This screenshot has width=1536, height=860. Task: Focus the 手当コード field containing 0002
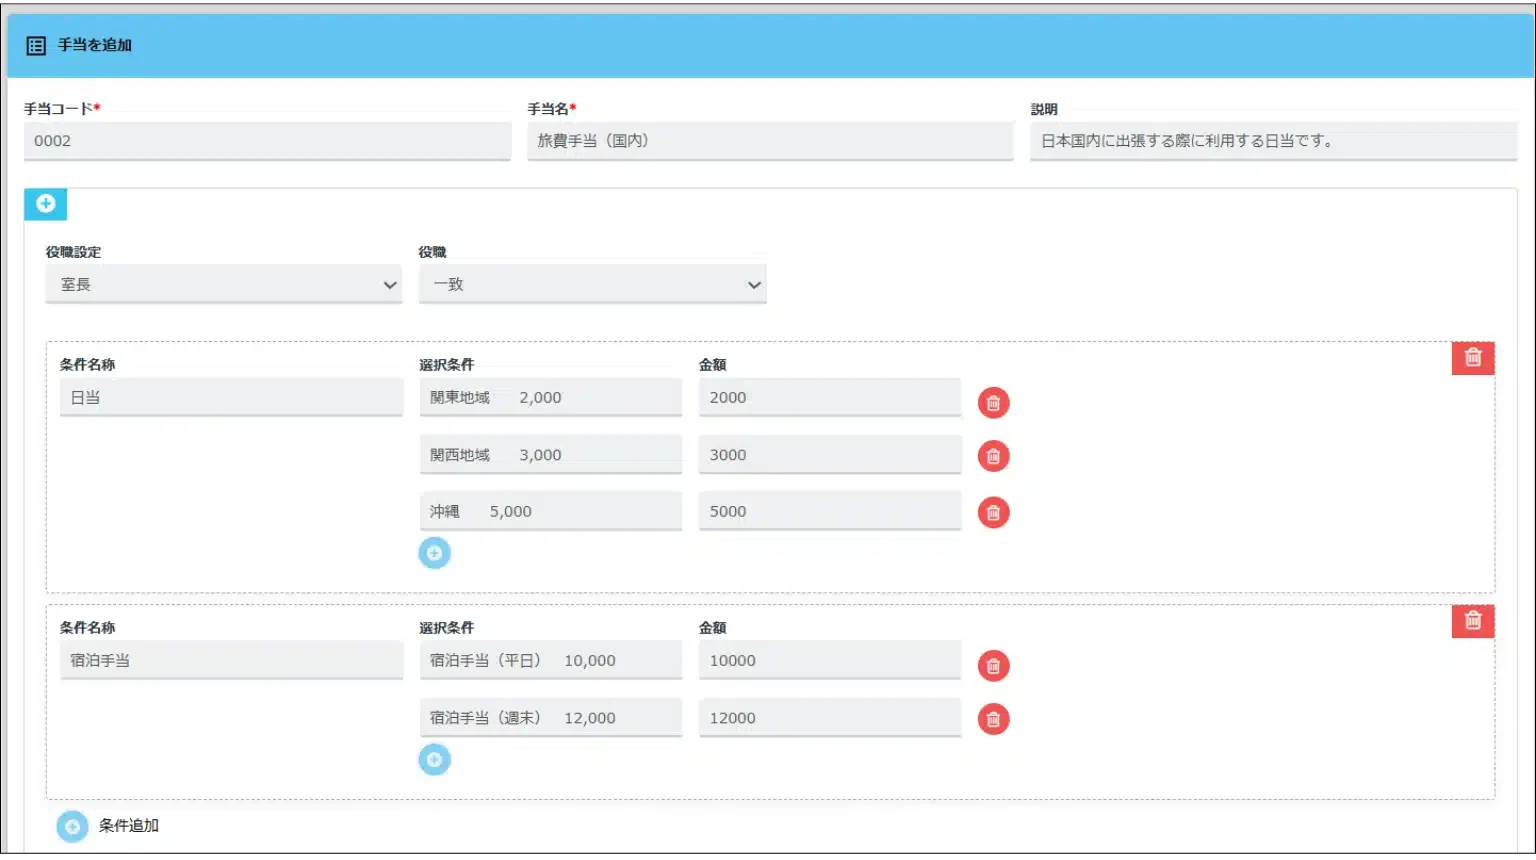pyautogui.click(x=267, y=141)
